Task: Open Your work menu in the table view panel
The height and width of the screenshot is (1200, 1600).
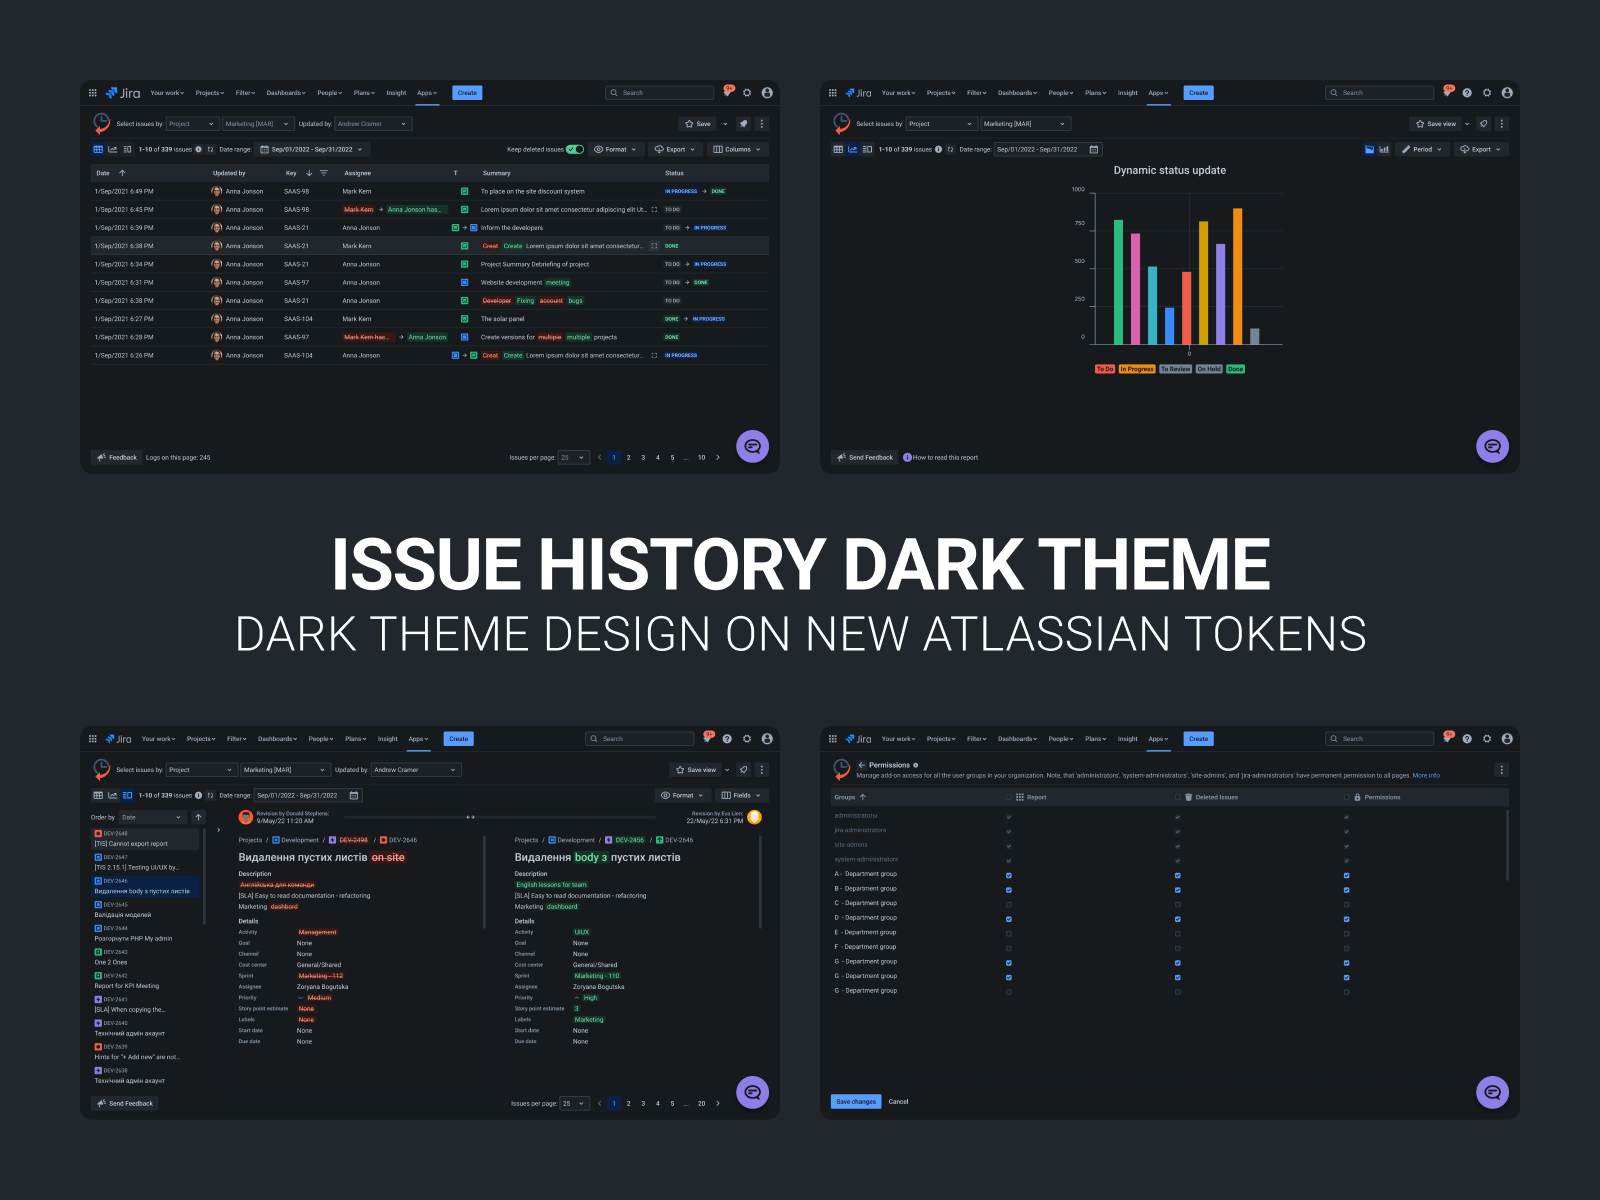Action: pos(167,93)
